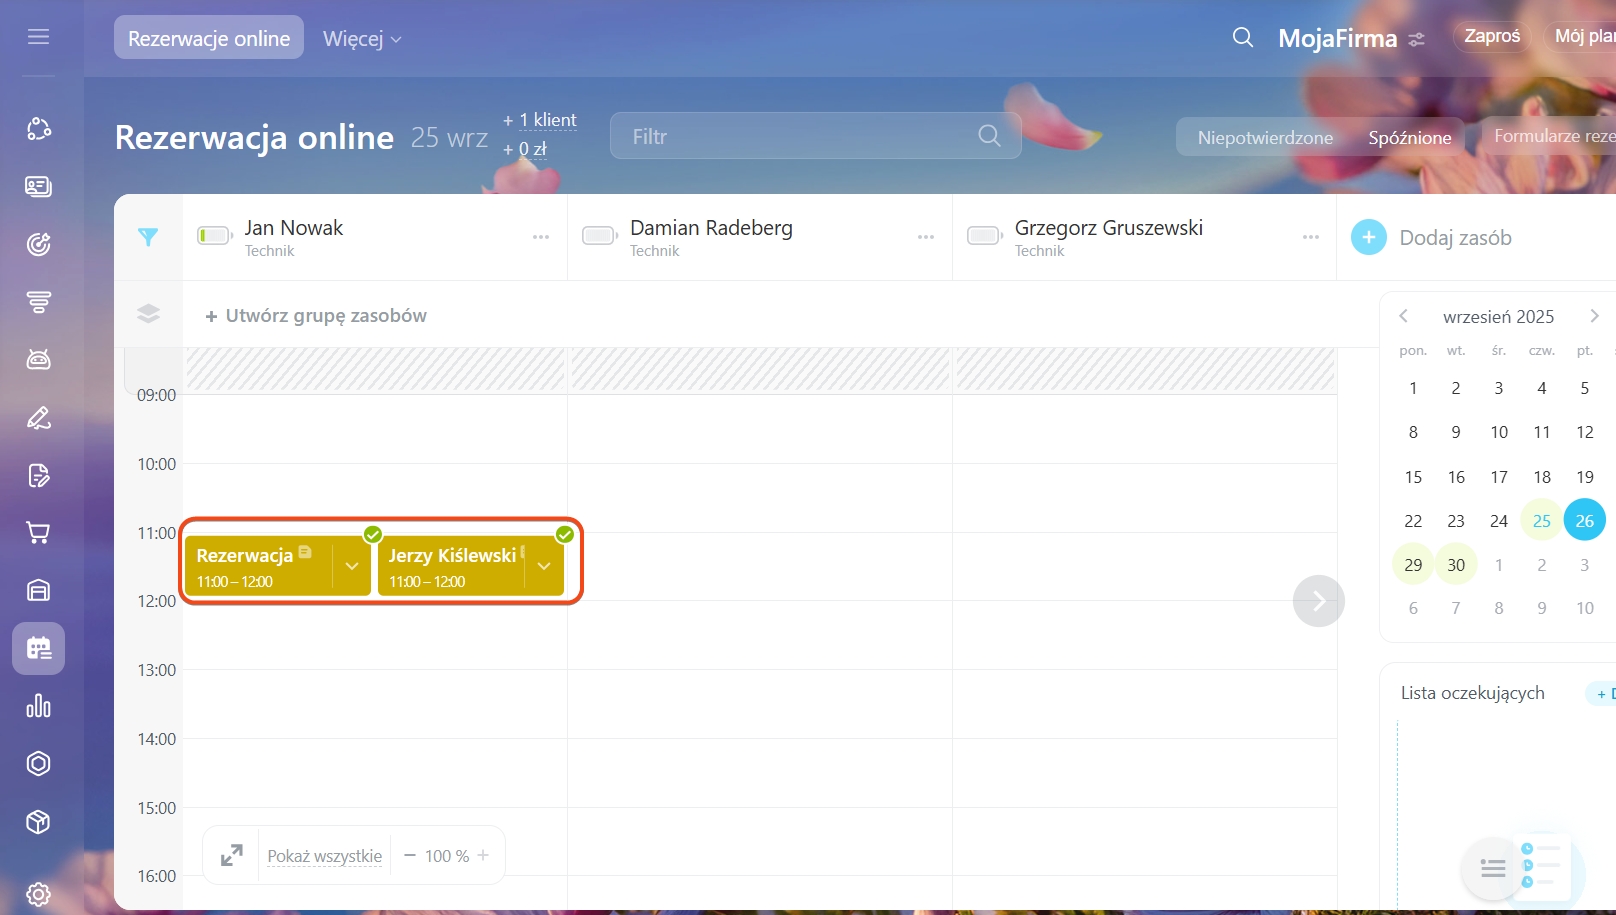The image size is (1616, 915).
Task: Toggle Damian Radeberg availability indicator
Action: coord(599,236)
